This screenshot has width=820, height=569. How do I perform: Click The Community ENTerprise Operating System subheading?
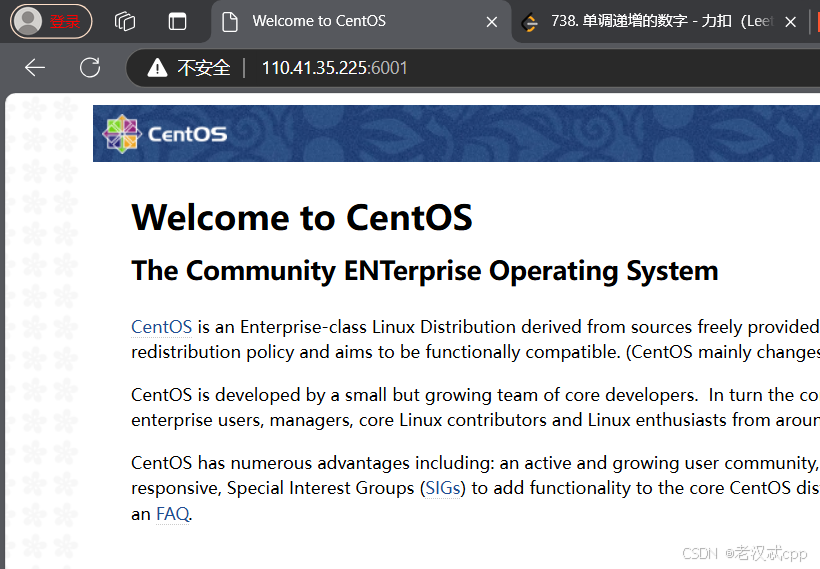[x=425, y=271]
